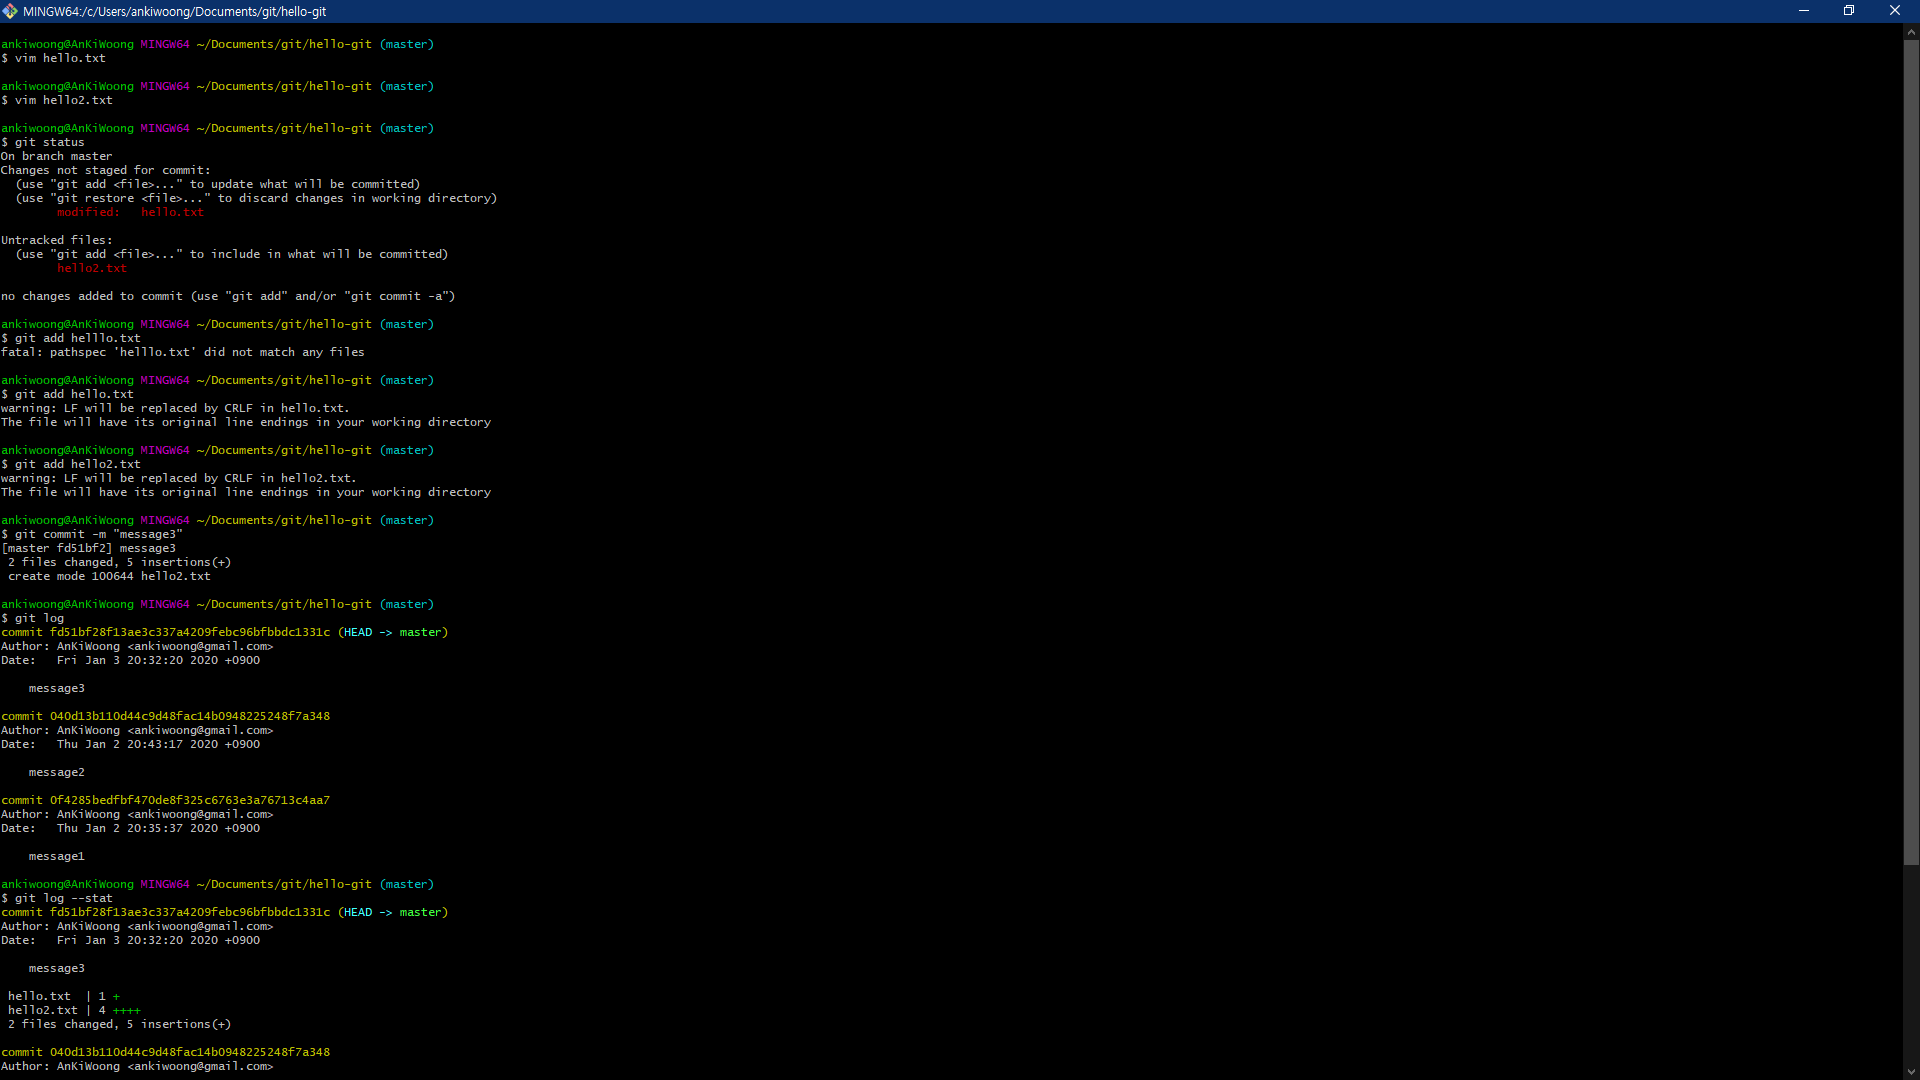Click the window title path text
This screenshot has width=1920, height=1080.
[175, 12]
